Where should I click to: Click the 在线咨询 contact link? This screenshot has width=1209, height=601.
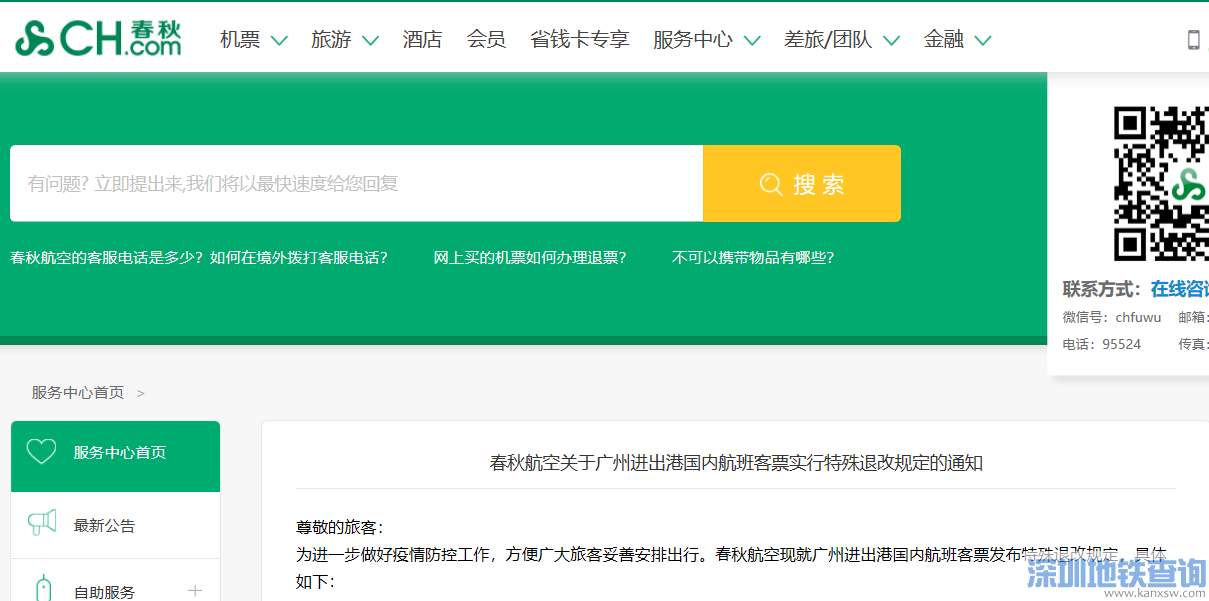(1180, 289)
